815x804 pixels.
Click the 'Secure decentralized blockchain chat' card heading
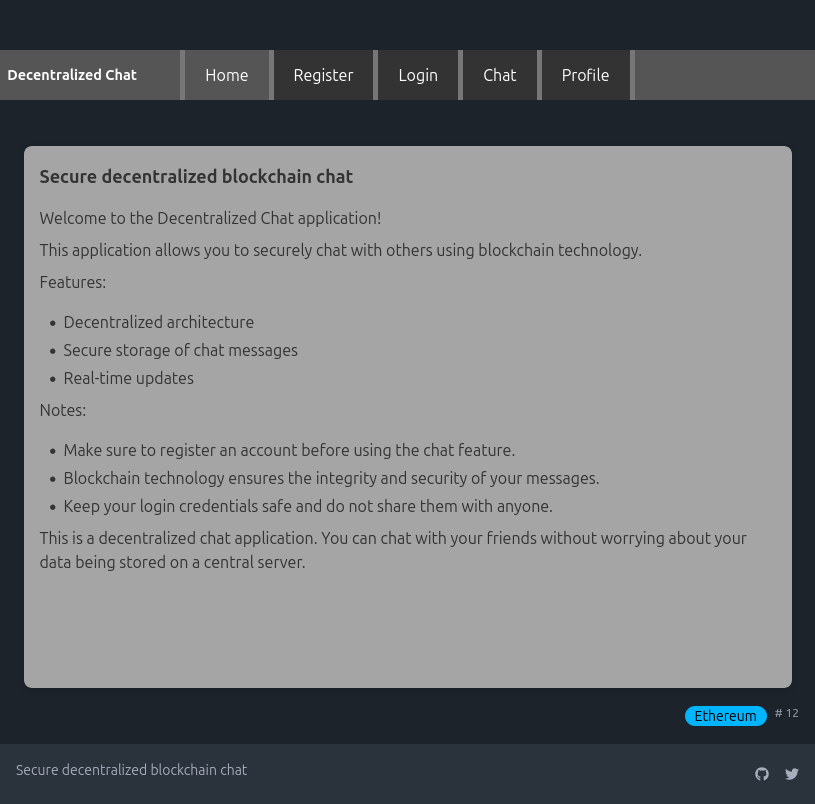pos(196,177)
